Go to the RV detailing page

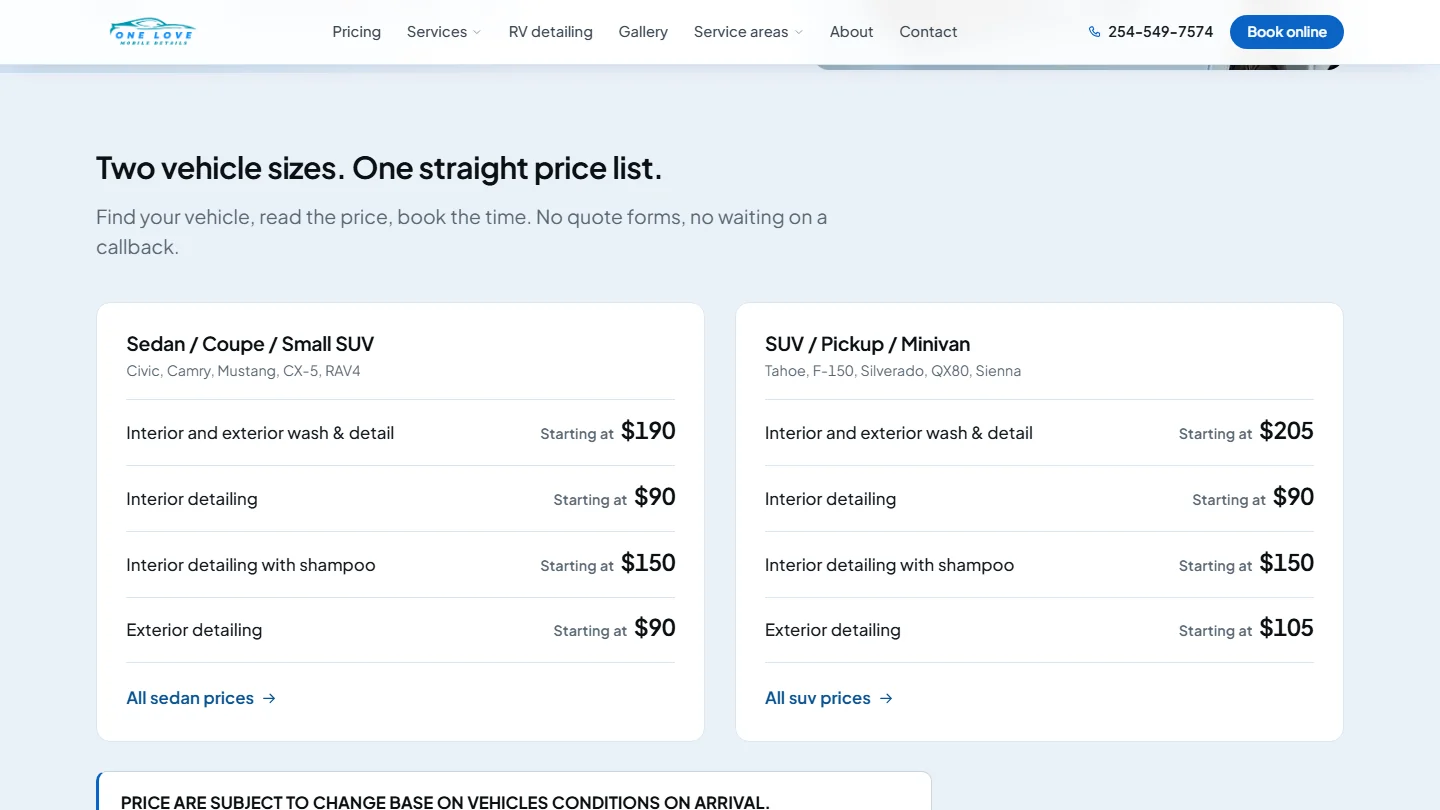pyautogui.click(x=550, y=32)
